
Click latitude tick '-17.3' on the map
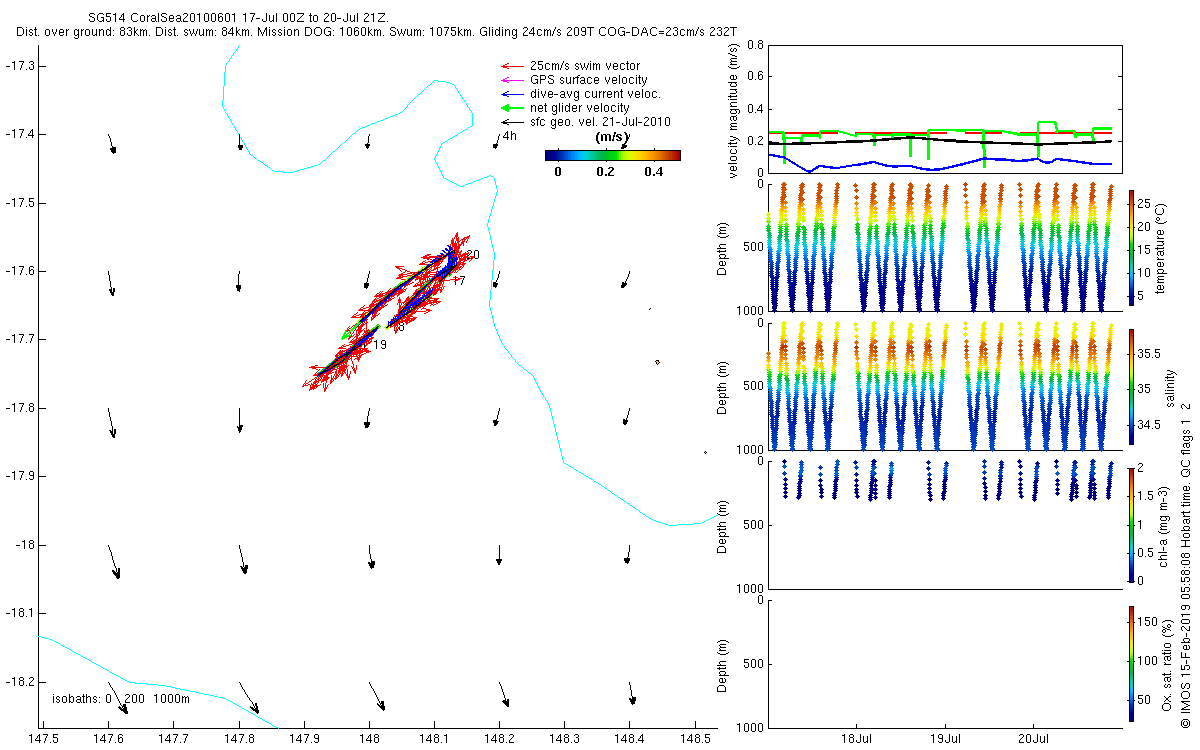[21, 65]
